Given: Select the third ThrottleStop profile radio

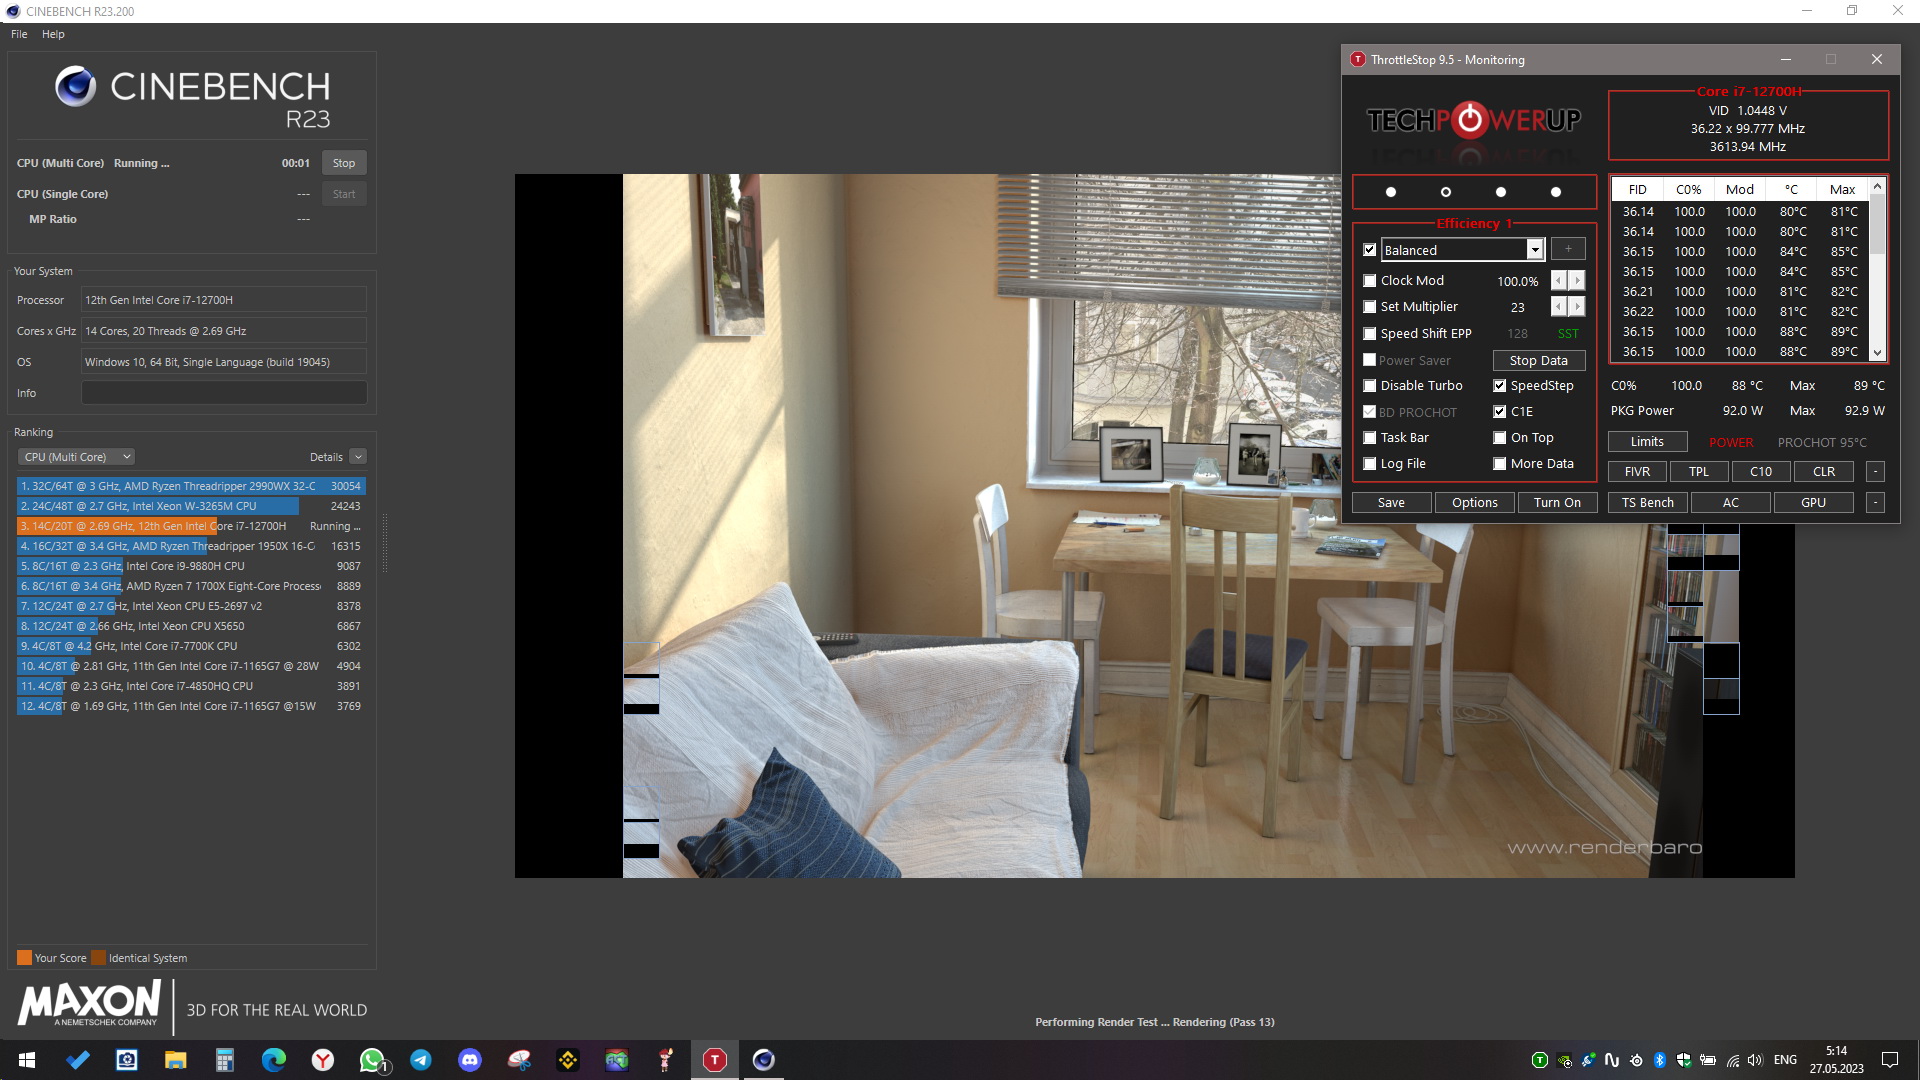Looking at the screenshot, I should (1500, 192).
